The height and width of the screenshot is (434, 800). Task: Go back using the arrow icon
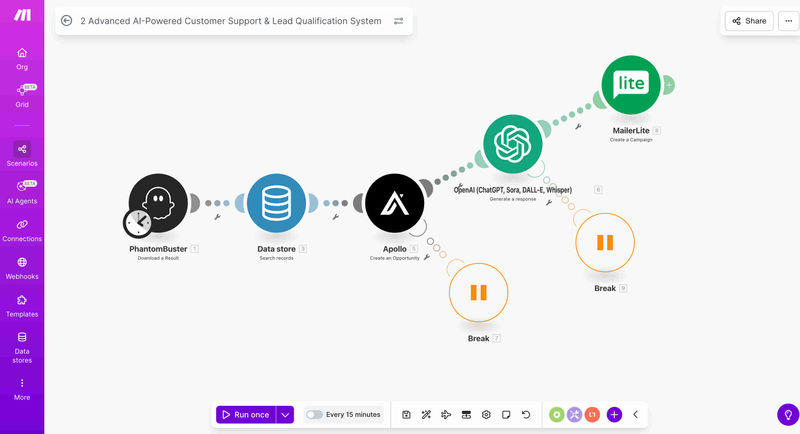pyautogui.click(x=66, y=21)
